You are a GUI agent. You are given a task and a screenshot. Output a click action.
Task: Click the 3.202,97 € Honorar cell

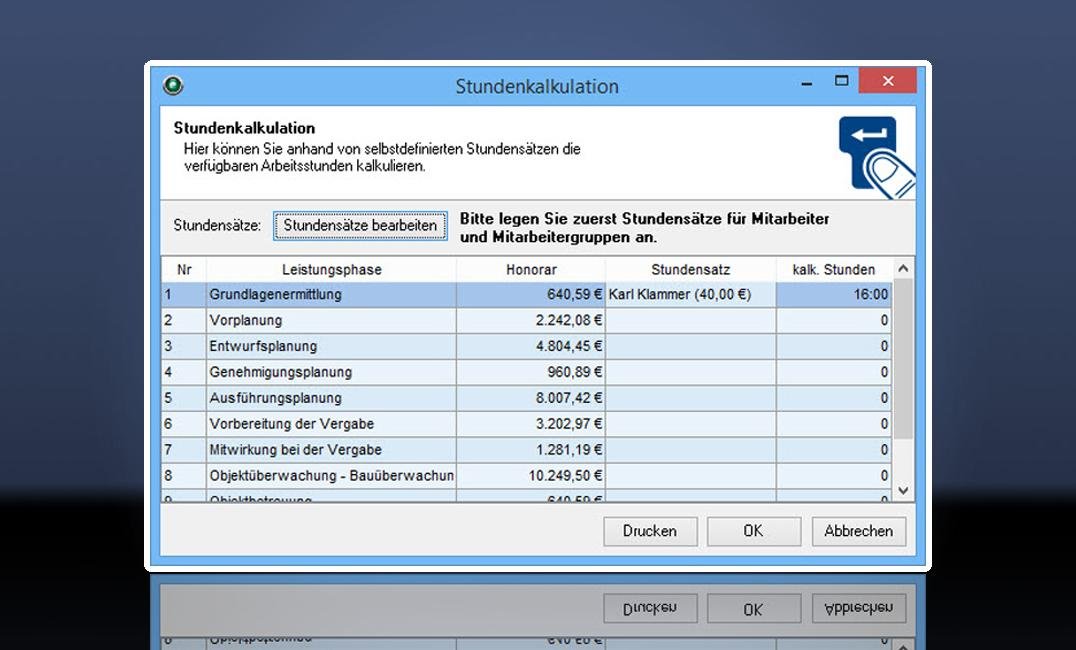pyautogui.click(x=531, y=424)
